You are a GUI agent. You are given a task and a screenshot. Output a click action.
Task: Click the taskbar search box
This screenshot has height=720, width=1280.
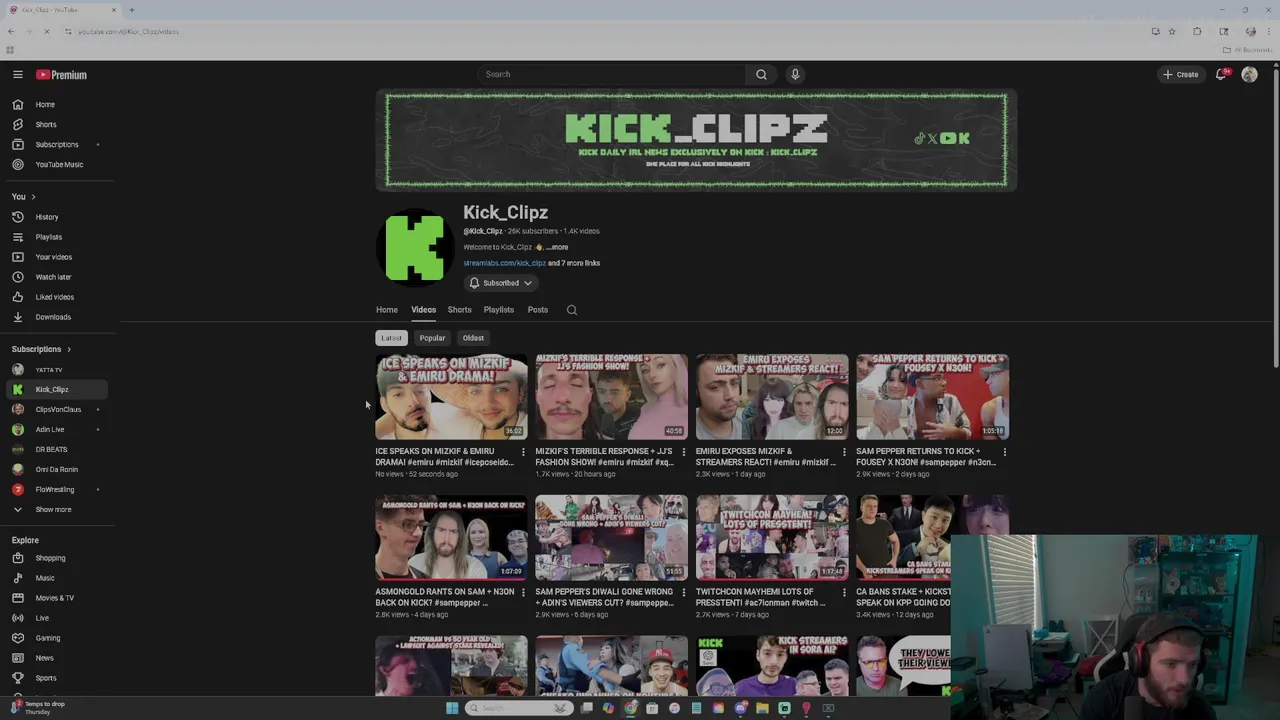[x=520, y=708]
